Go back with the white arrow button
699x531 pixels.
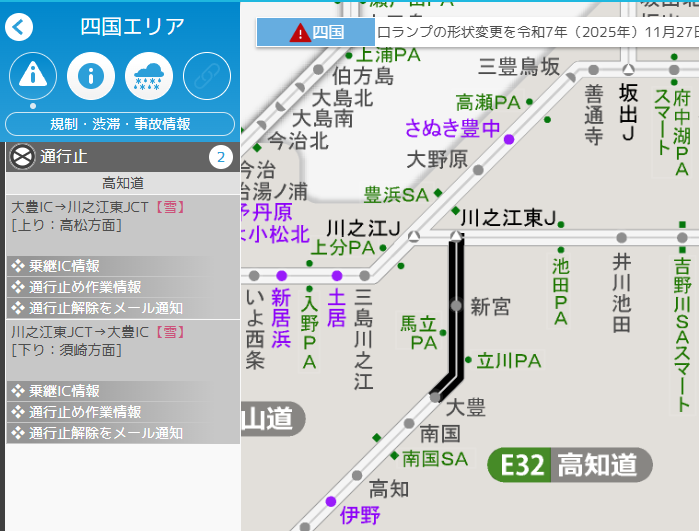pos(19,27)
